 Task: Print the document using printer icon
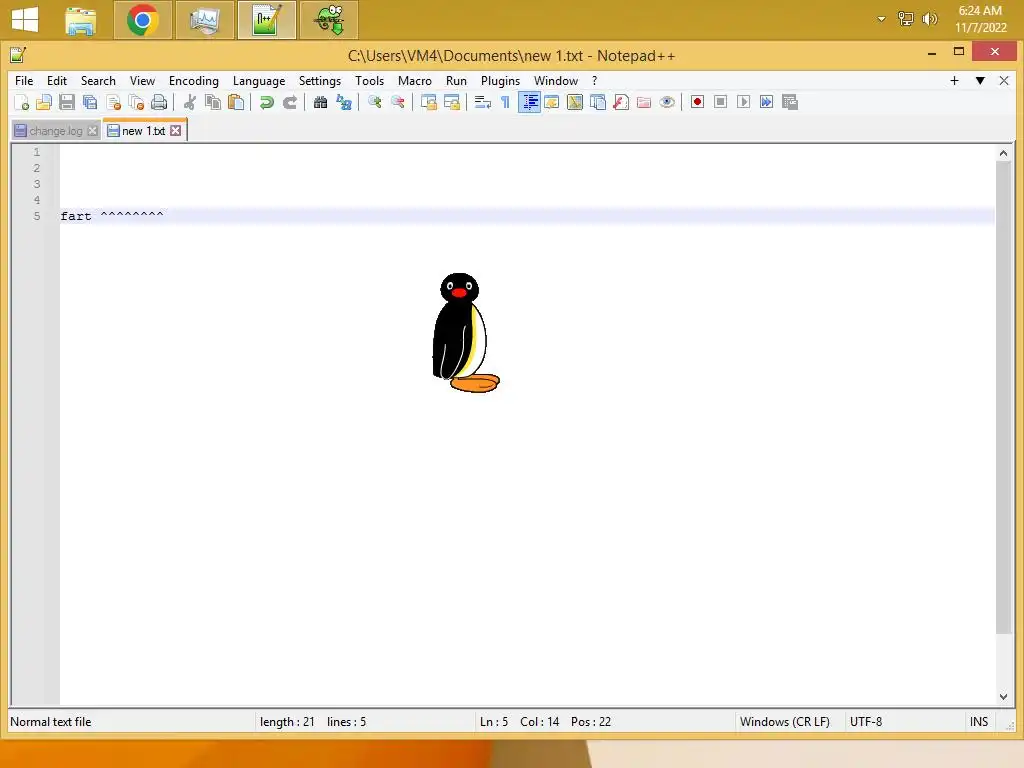click(159, 103)
